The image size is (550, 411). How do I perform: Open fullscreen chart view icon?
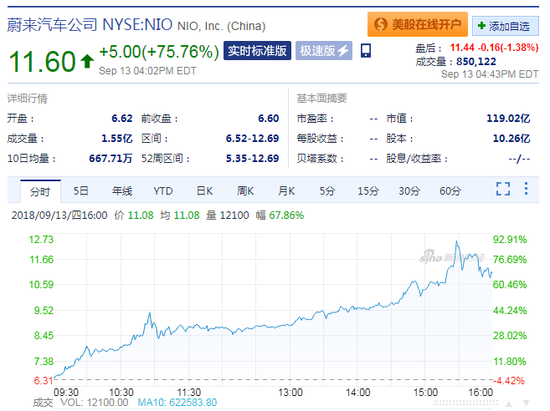503,189
